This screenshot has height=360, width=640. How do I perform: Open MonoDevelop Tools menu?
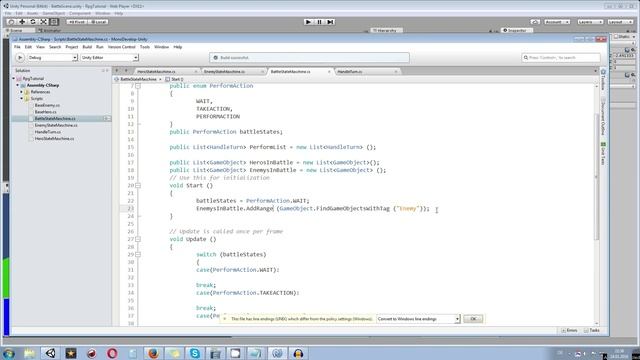click(144, 47)
